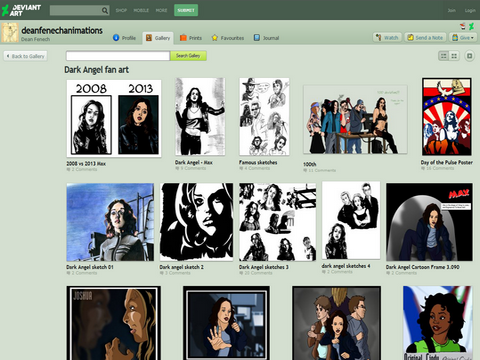The width and height of the screenshot is (480, 360).
Task: Open the Prints tab
Action: pos(191,38)
